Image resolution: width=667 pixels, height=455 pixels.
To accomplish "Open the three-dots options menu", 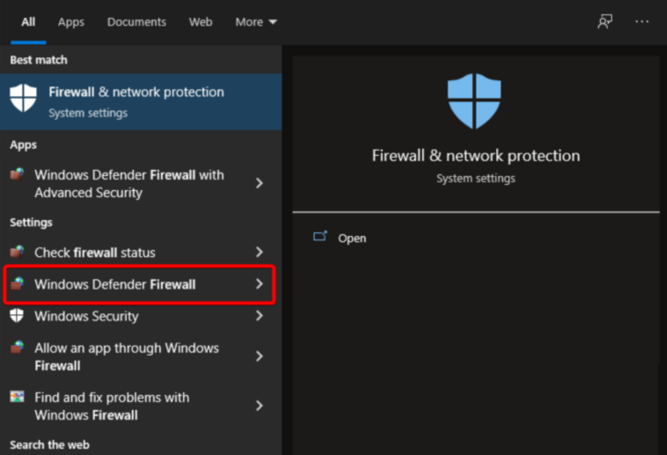I will pyautogui.click(x=641, y=21).
